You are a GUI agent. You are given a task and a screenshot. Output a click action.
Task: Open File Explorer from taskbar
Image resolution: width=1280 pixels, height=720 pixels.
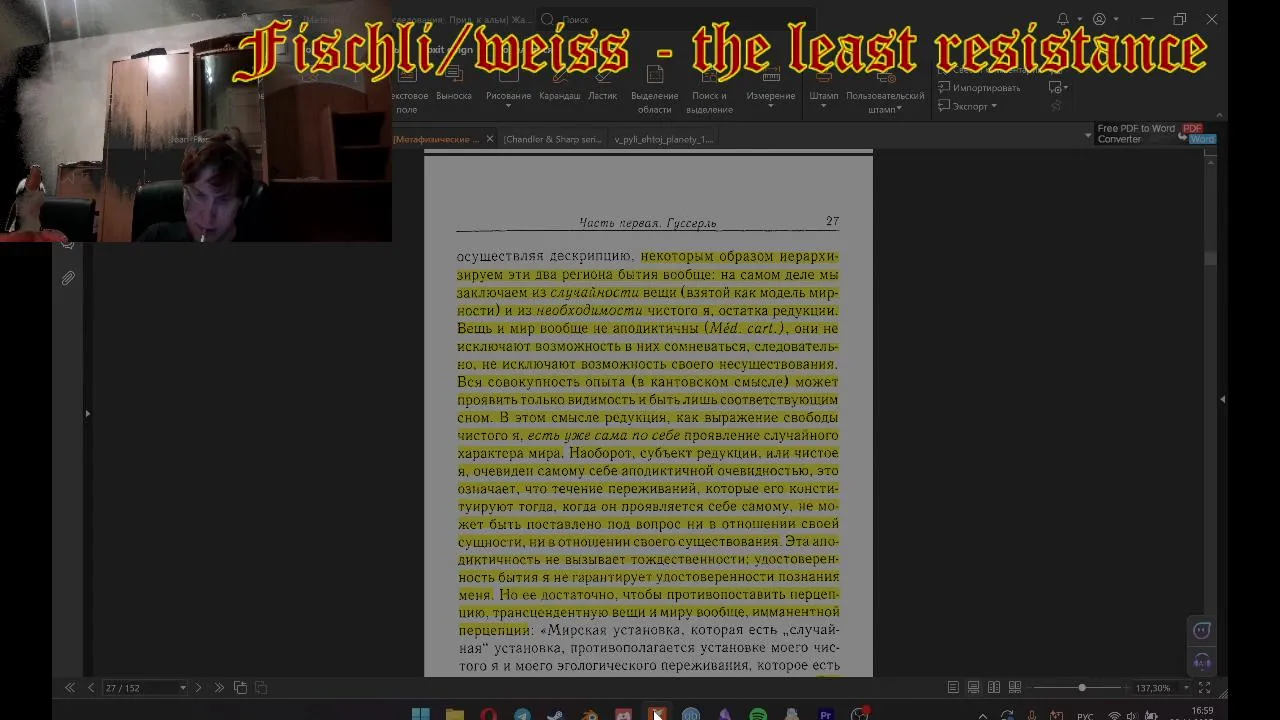point(455,714)
